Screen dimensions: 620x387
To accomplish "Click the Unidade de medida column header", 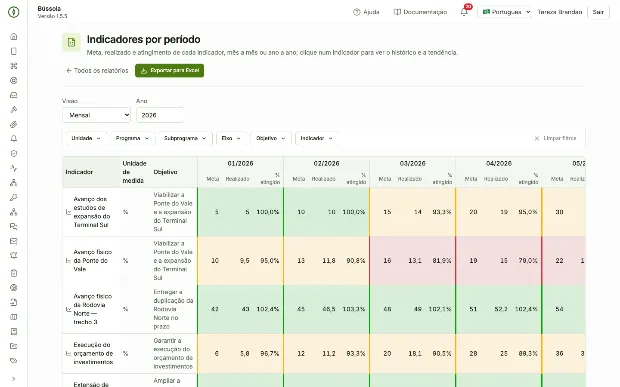I will click(x=134, y=172).
